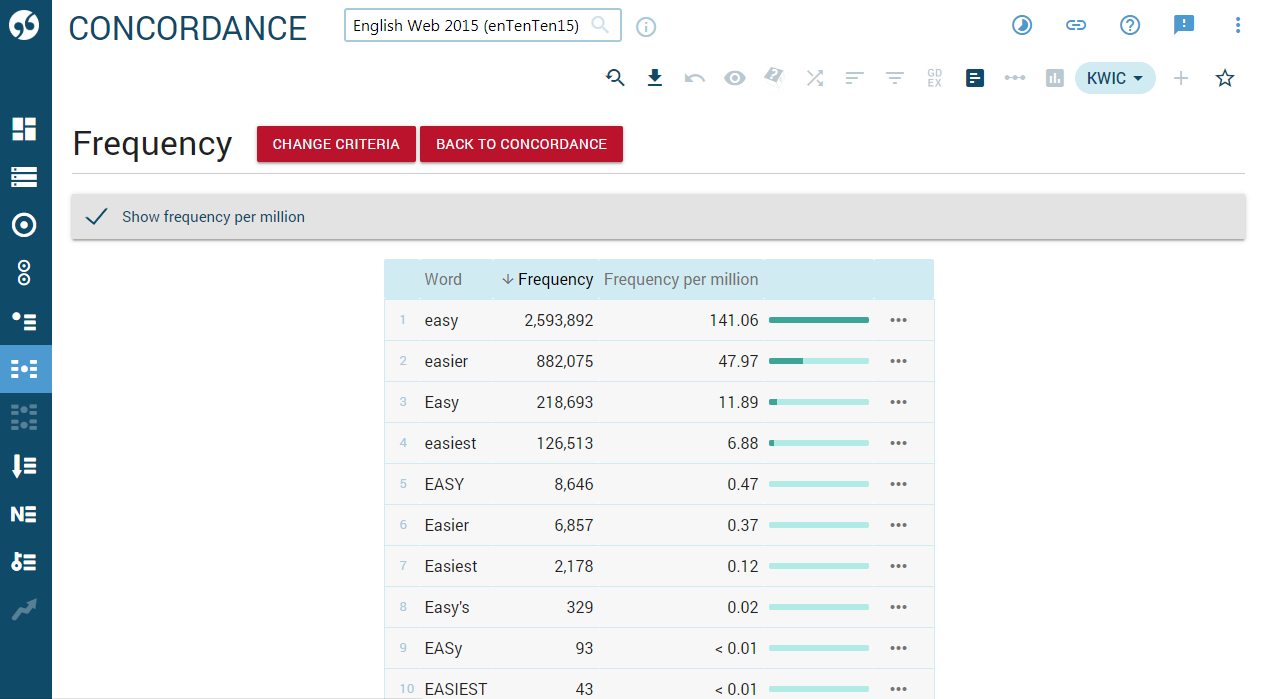Image resolution: width=1263 pixels, height=699 pixels.
Task: Open the KWIC view dropdown
Action: (x=1115, y=77)
